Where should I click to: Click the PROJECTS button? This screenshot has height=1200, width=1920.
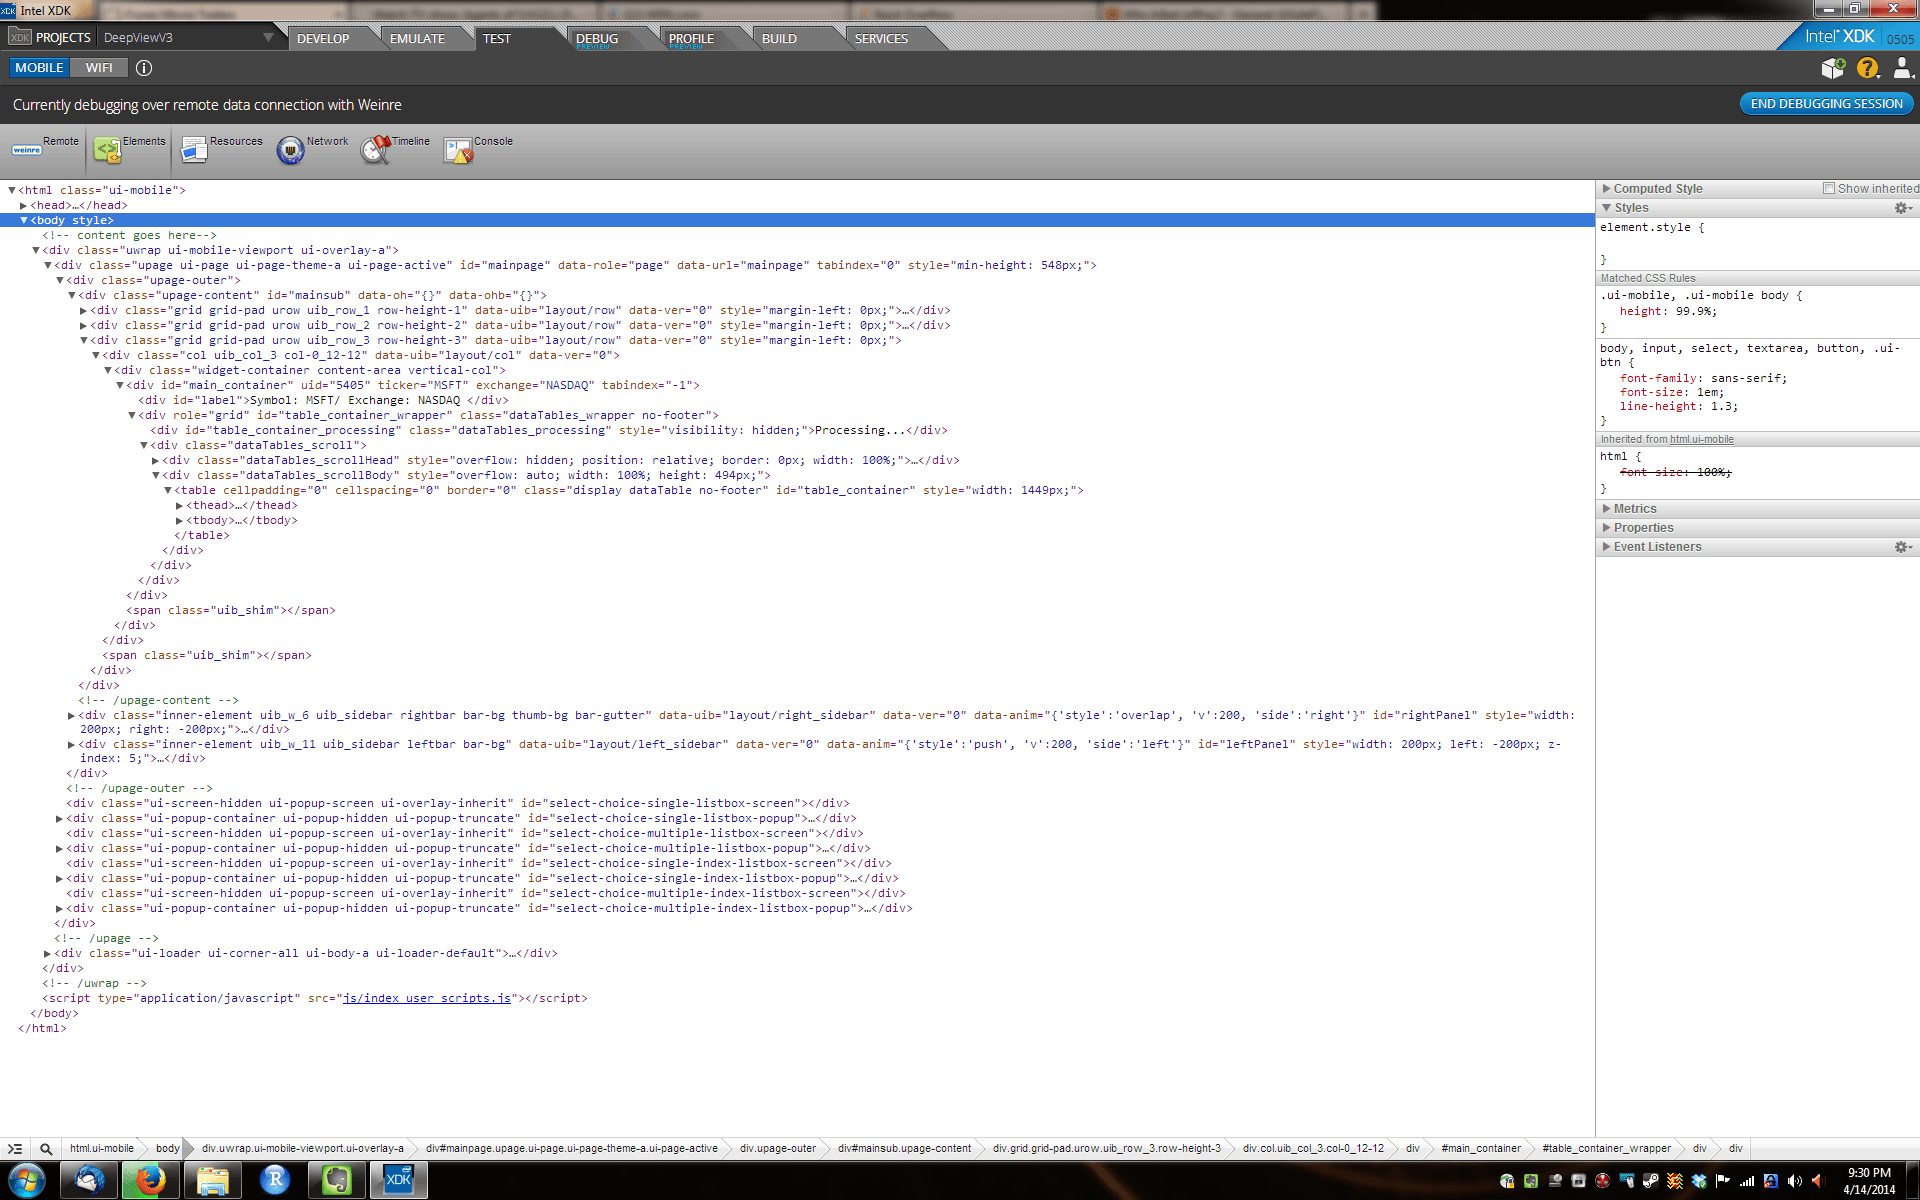63,38
